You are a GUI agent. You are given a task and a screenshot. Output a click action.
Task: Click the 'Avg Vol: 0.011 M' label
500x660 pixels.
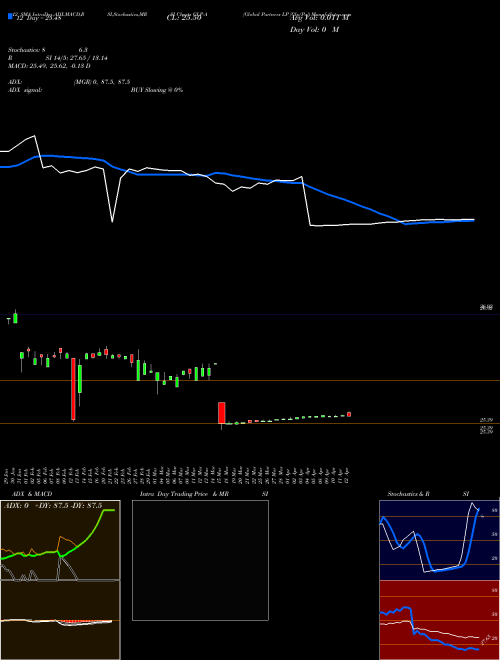click(320, 18)
